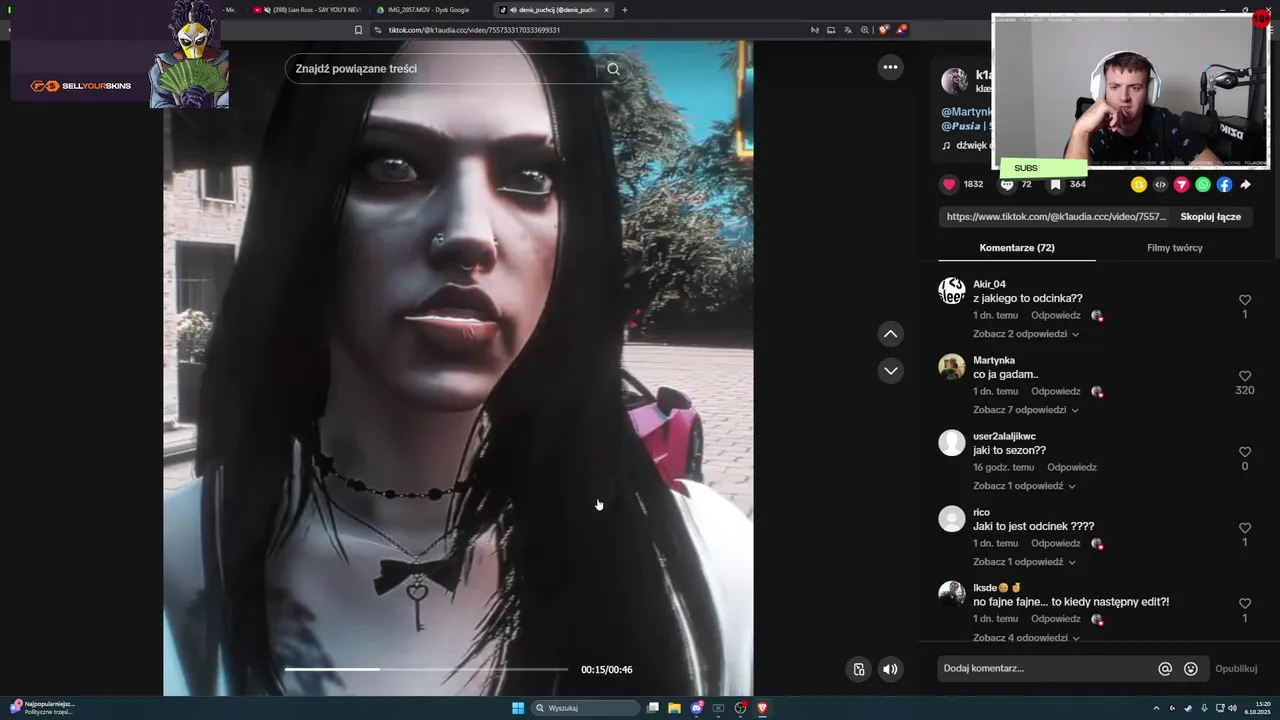Image resolution: width=1280 pixels, height=720 pixels.
Task: Insert a mention with the @ icon
Action: click(1165, 669)
